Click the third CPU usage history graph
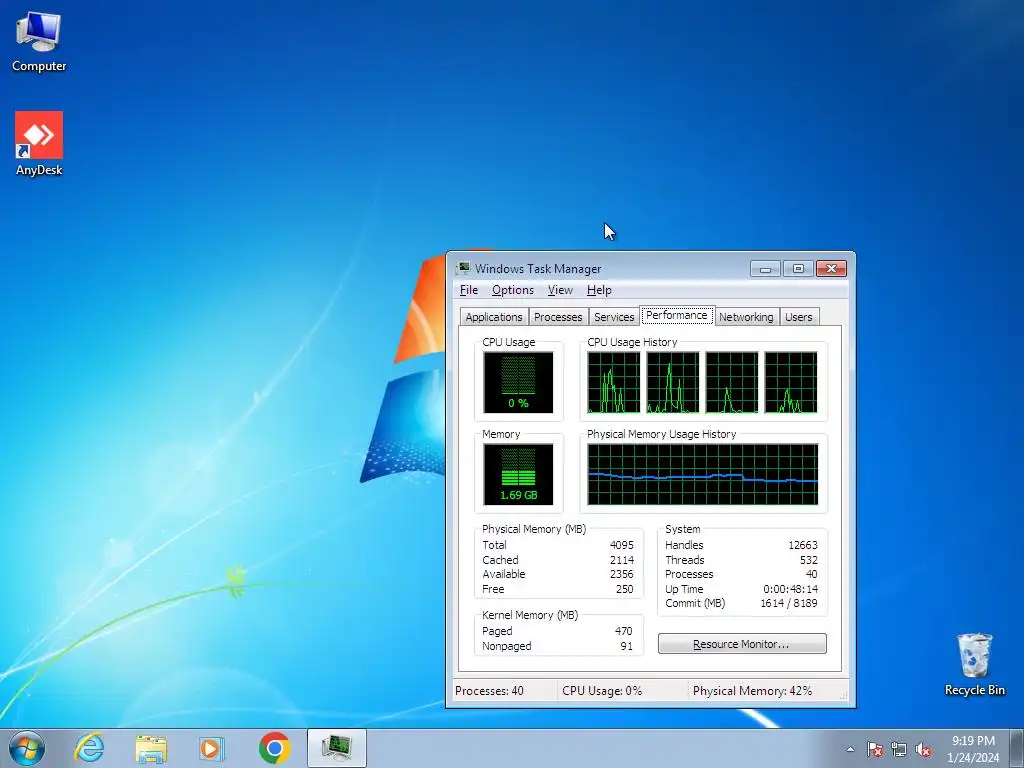Viewport: 1024px width, 768px height. (732, 383)
